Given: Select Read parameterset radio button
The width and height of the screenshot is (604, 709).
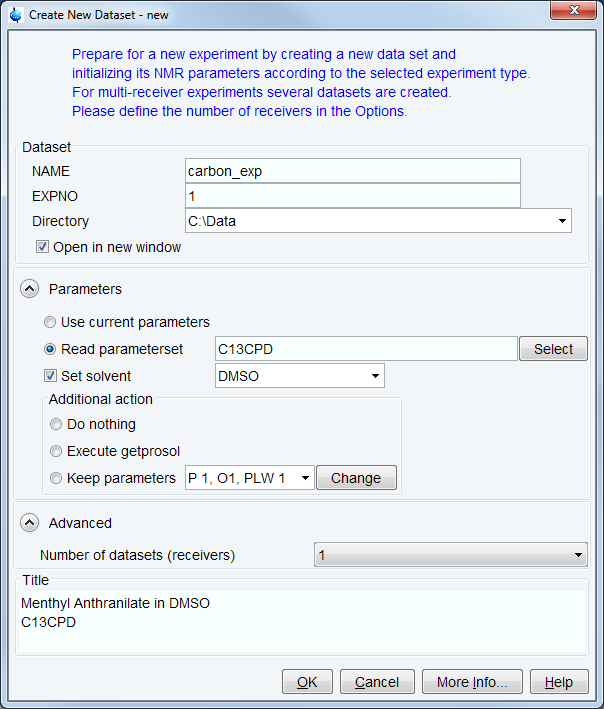Looking at the screenshot, I should [50, 349].
